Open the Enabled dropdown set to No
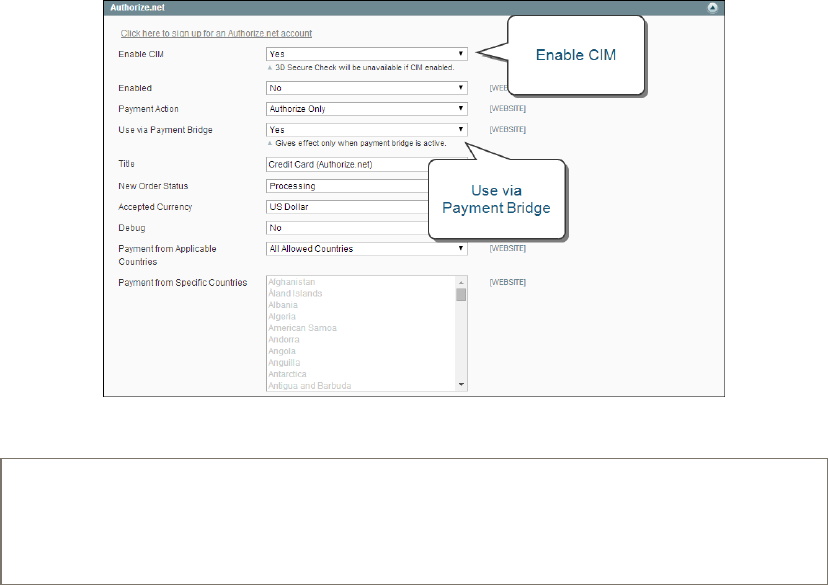 point(366,88)
